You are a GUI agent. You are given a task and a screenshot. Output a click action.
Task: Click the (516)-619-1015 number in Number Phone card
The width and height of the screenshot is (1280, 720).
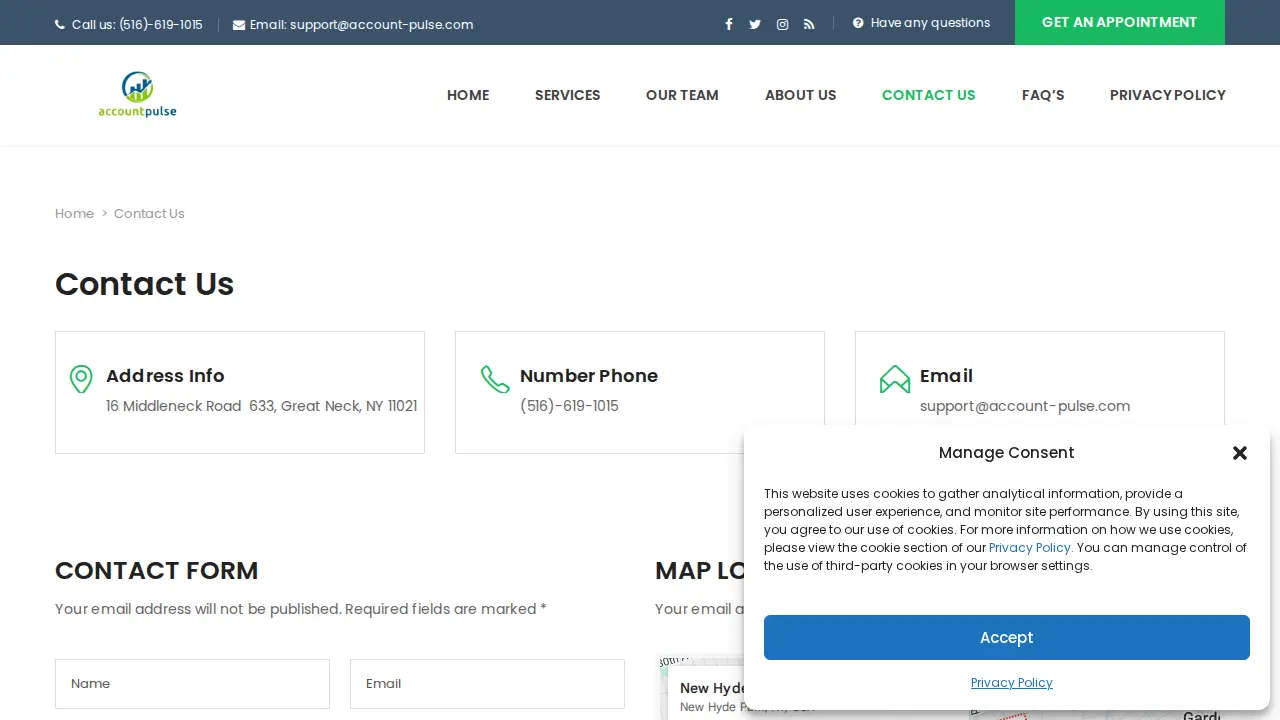569,406
